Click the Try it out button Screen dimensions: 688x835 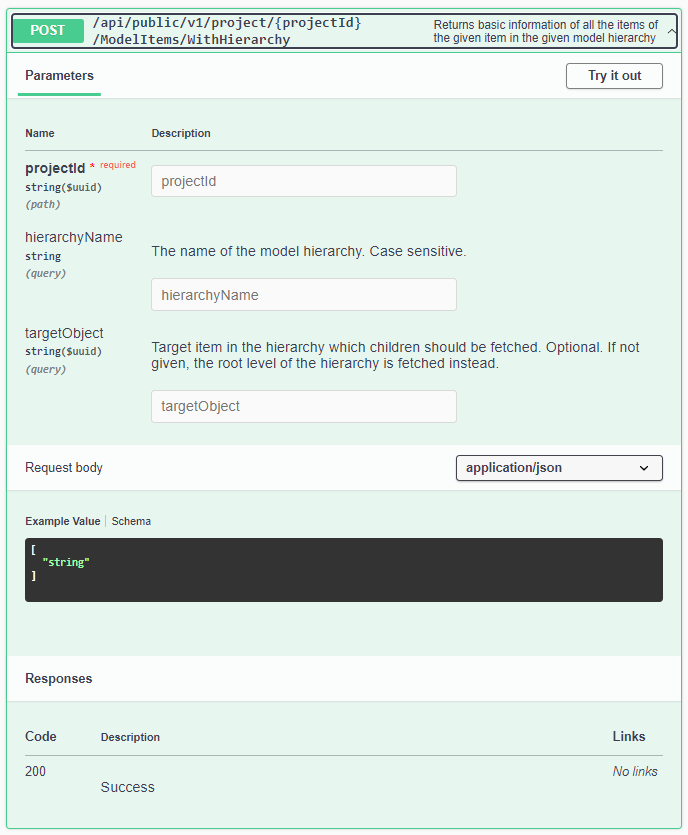pyautogui.click(x=614, y=76)
